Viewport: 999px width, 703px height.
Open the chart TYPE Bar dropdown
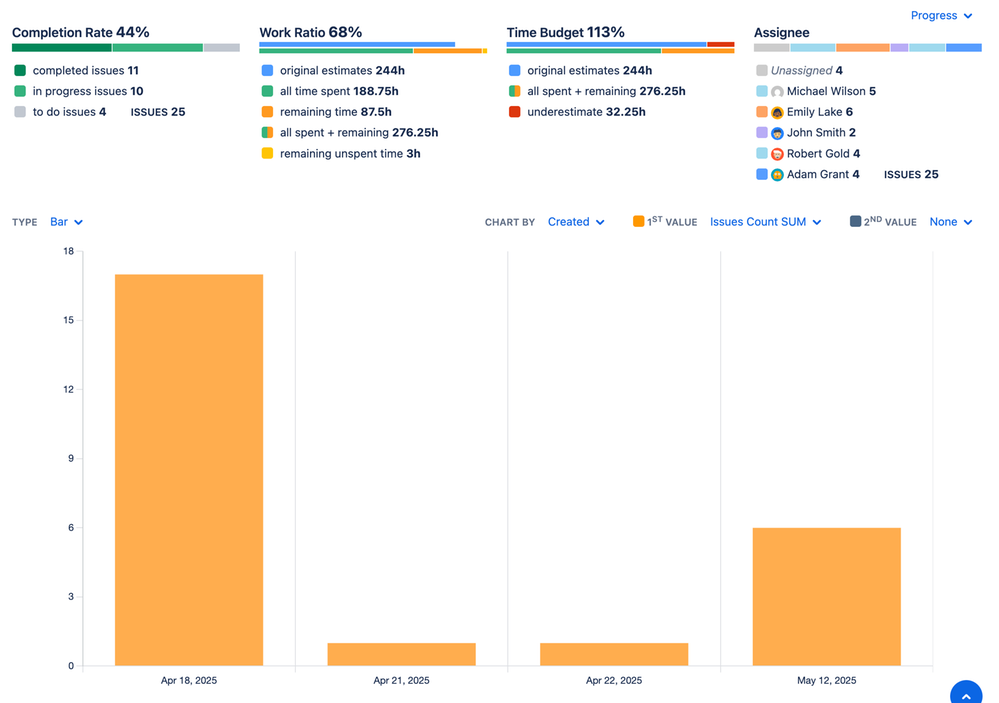66,222
